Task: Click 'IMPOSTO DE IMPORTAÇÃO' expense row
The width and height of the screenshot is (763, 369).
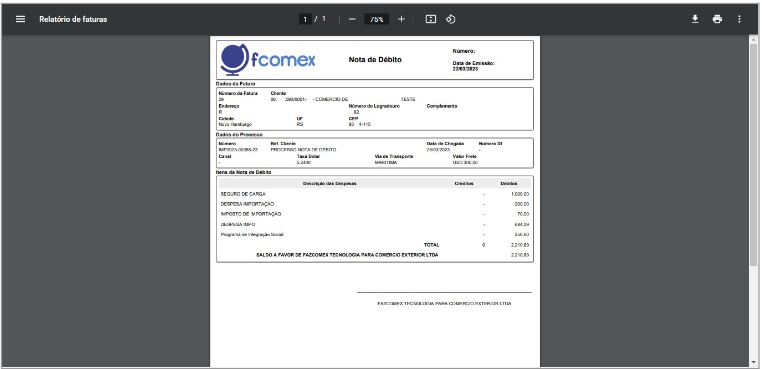Action: coord(375,214)
